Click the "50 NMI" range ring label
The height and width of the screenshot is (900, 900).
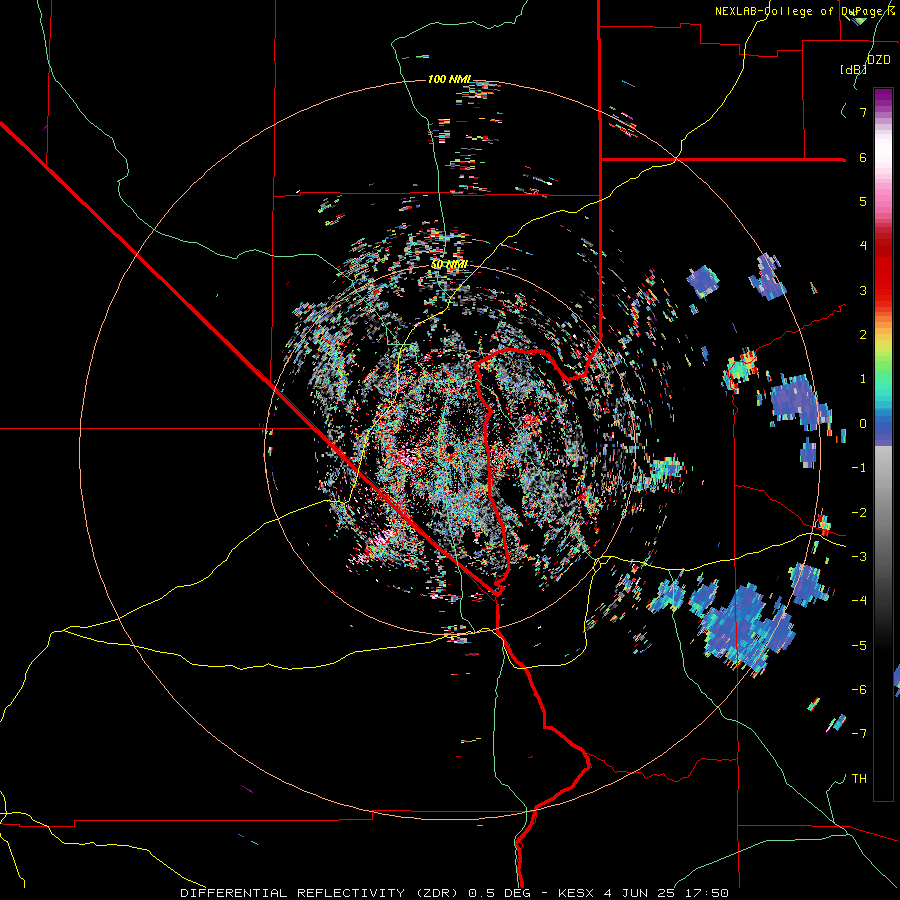tap(449, 264)
